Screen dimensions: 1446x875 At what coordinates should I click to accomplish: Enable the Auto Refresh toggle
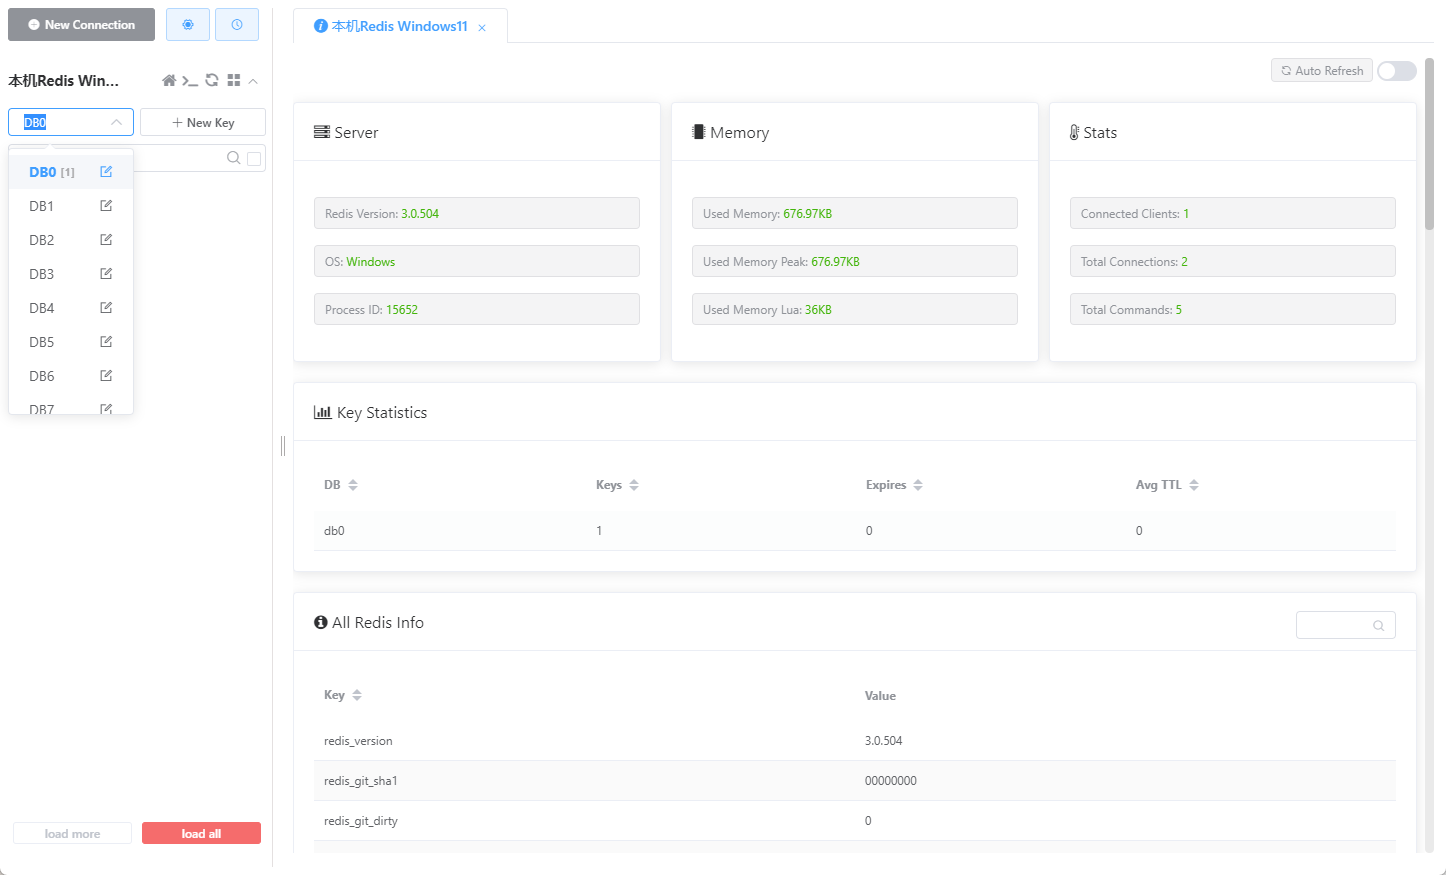(1396, 70)
